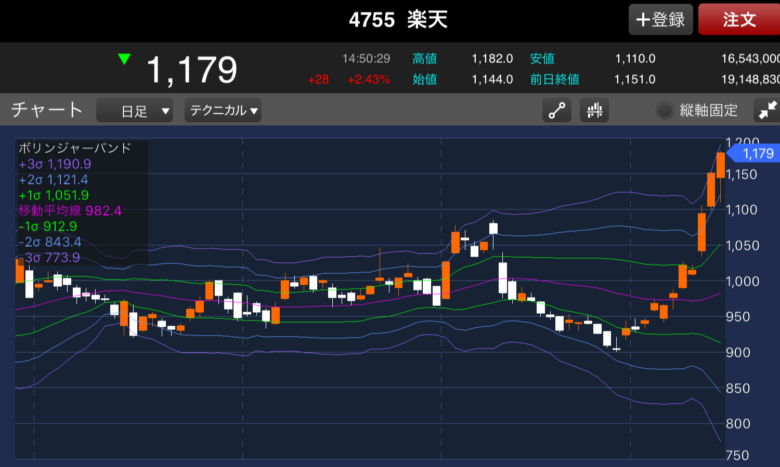
Task: Click the high value 1,182.0
Action: (492, 59)
